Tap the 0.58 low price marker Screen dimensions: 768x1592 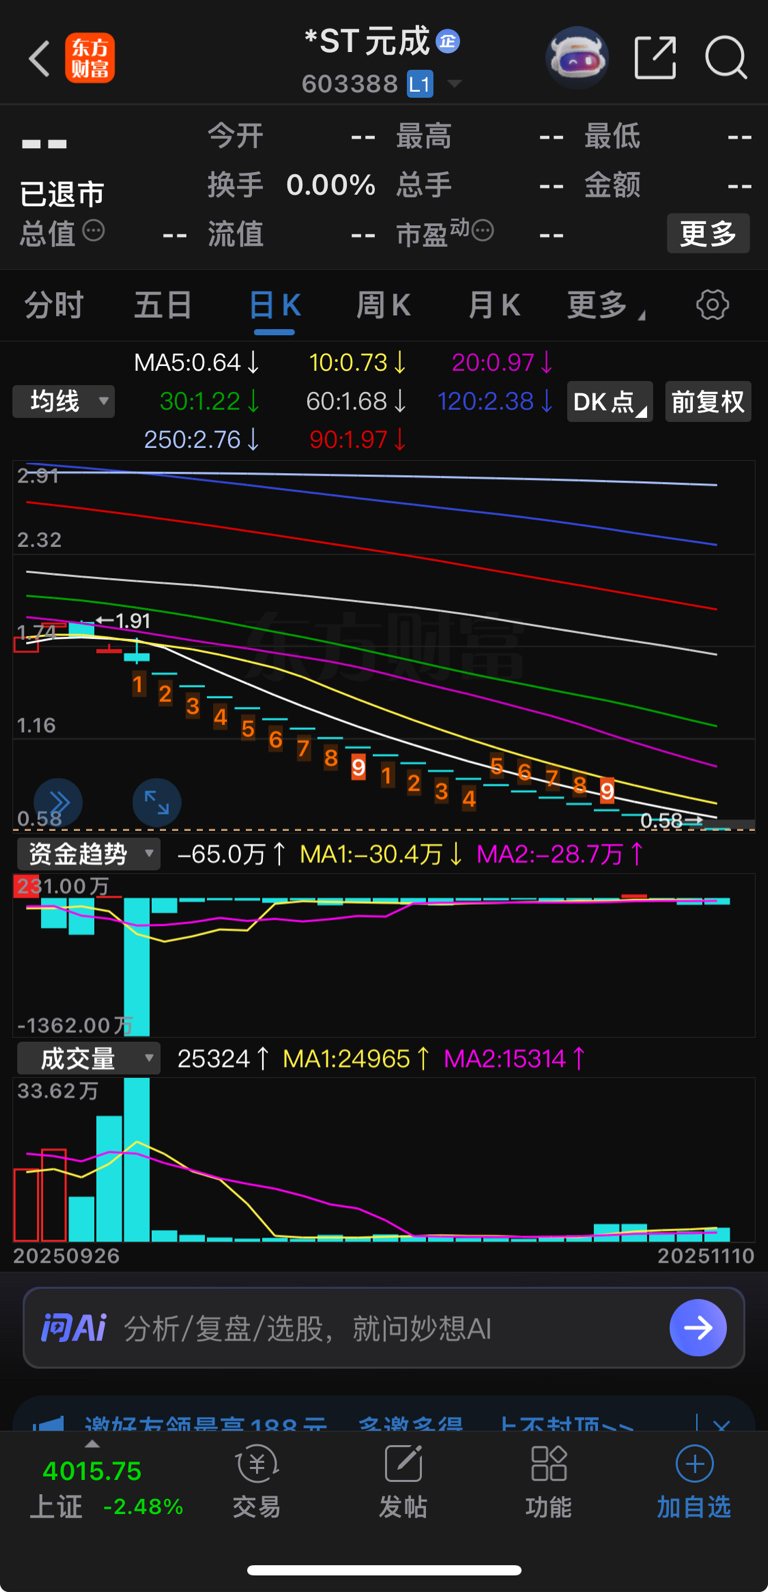671,821
